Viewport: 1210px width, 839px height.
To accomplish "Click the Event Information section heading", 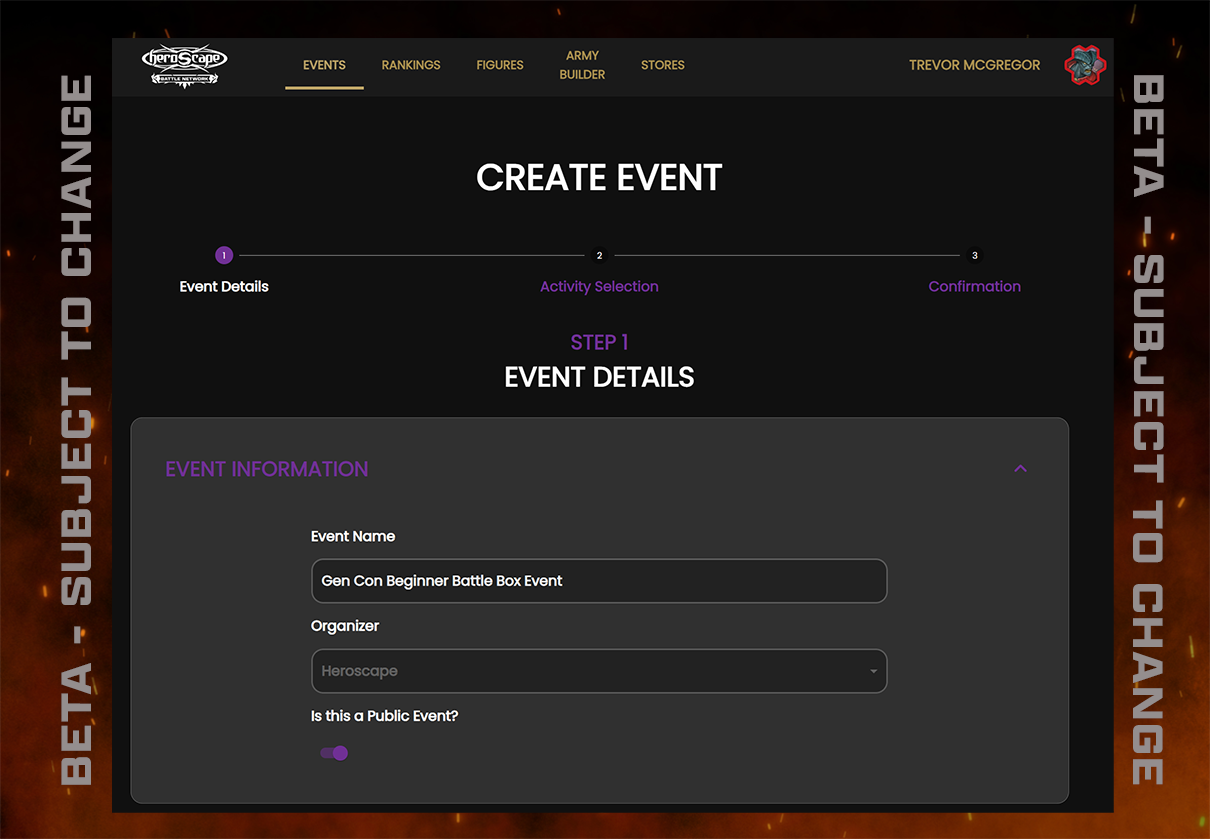I will (x=267, y=469).
